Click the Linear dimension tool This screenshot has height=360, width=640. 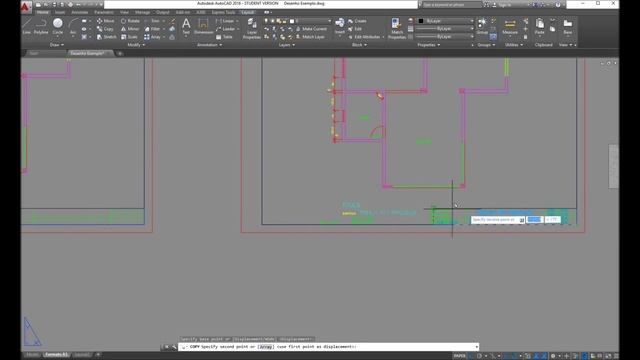pyautogui.click(x=225, y=21)
